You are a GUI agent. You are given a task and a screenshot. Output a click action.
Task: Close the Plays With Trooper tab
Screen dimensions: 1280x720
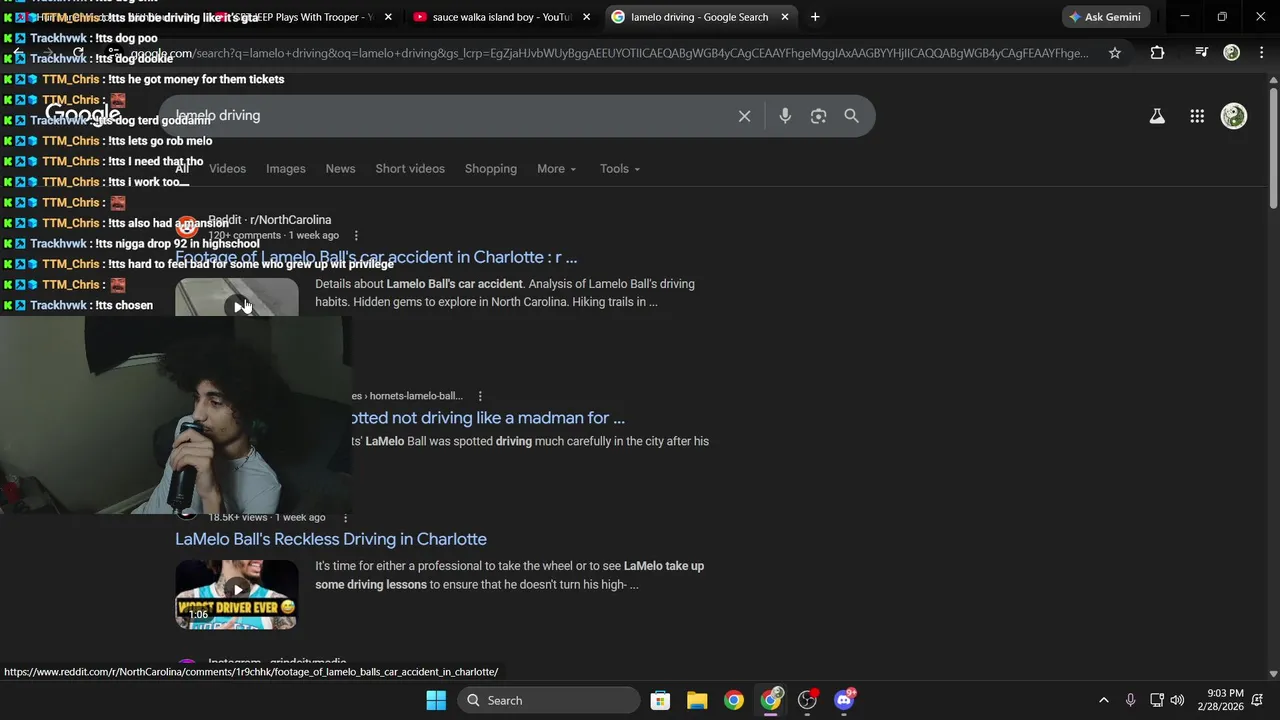(x=388, y=17)
